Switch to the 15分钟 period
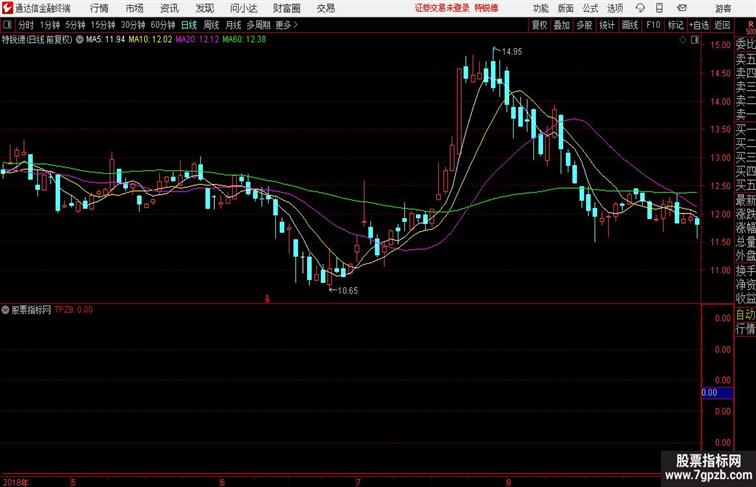This screenshot has height=487, width=756. tap(103, 25)
